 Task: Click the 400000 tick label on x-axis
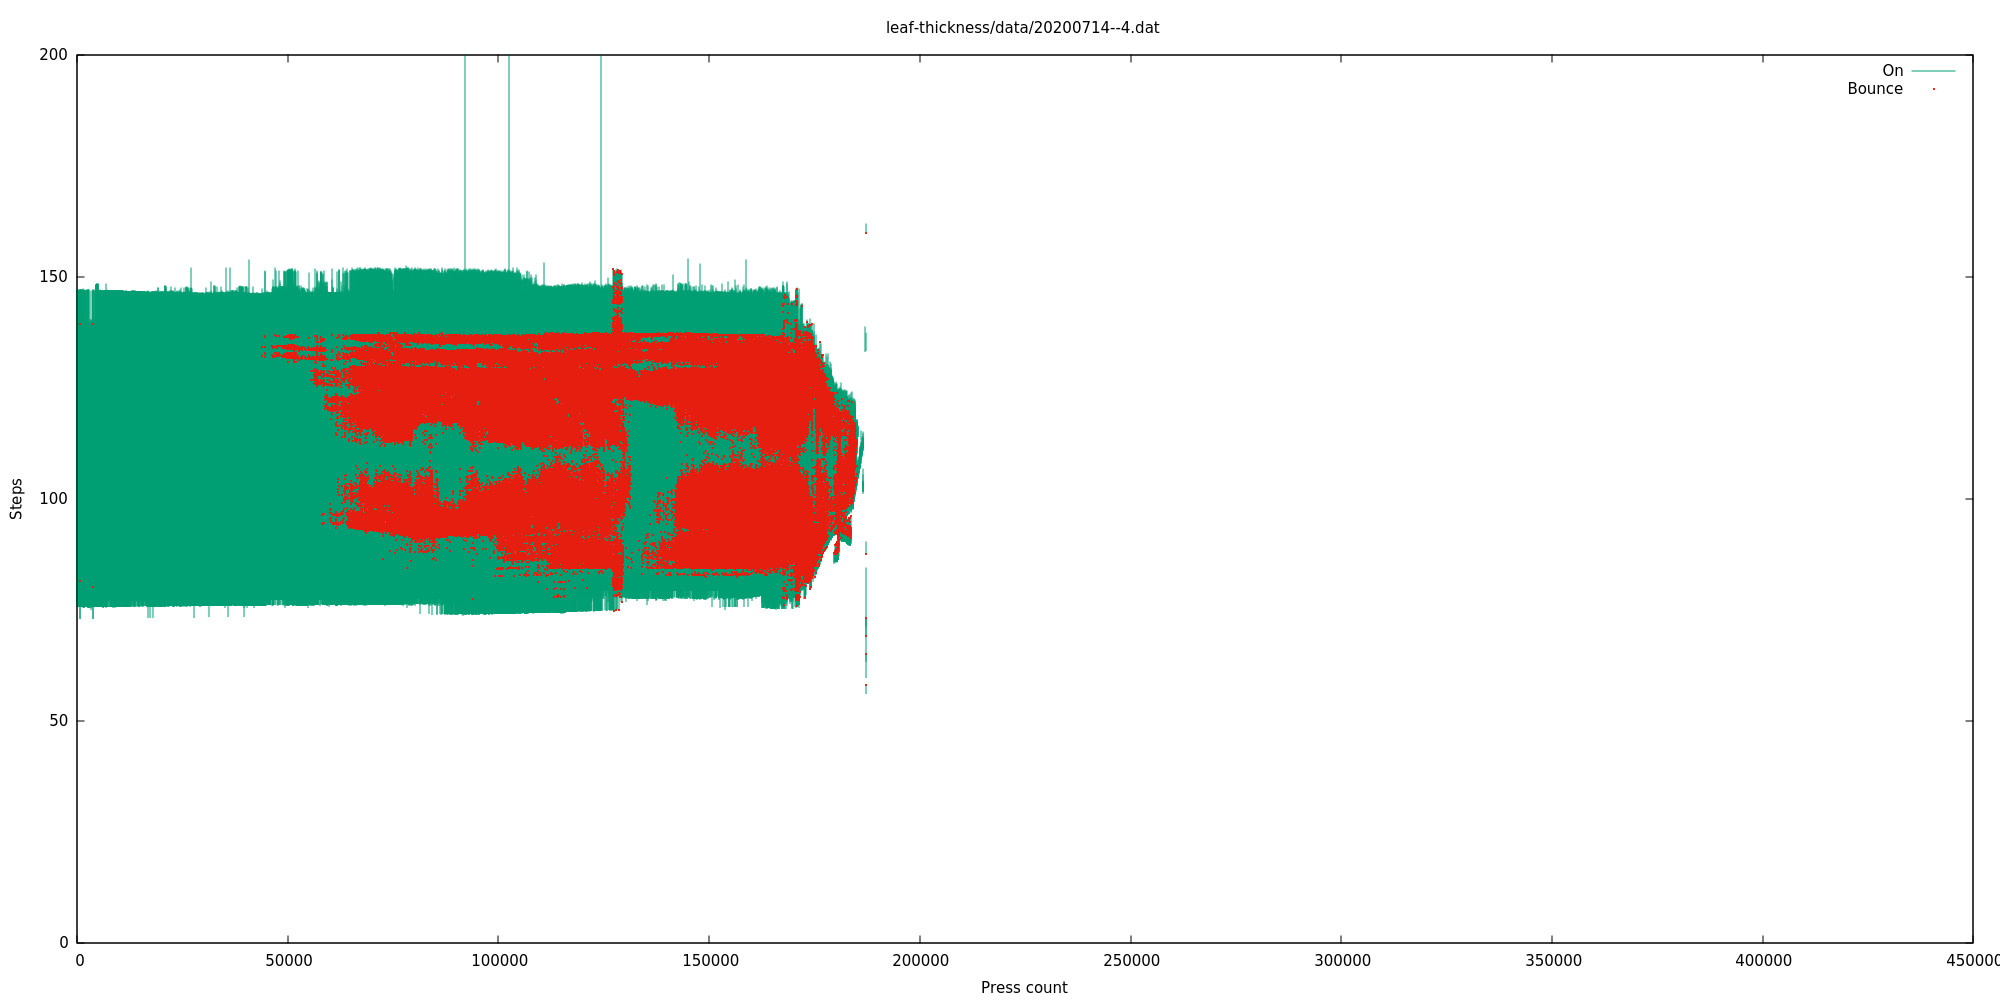pyautogui.click(x=1763, y=961)
